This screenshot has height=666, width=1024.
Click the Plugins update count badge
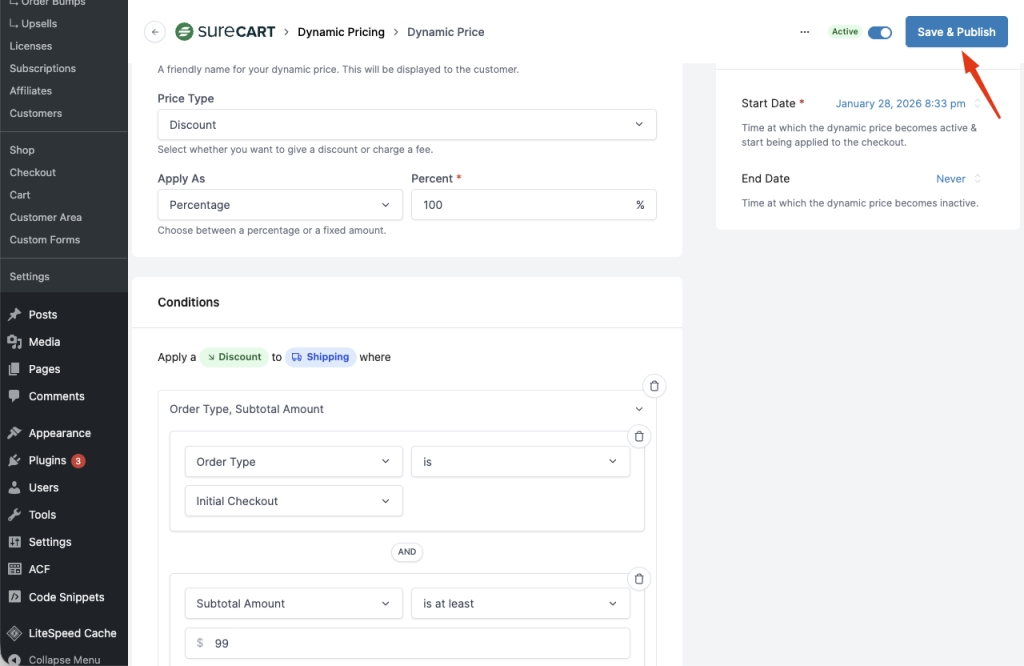click(x=78, y=461)
